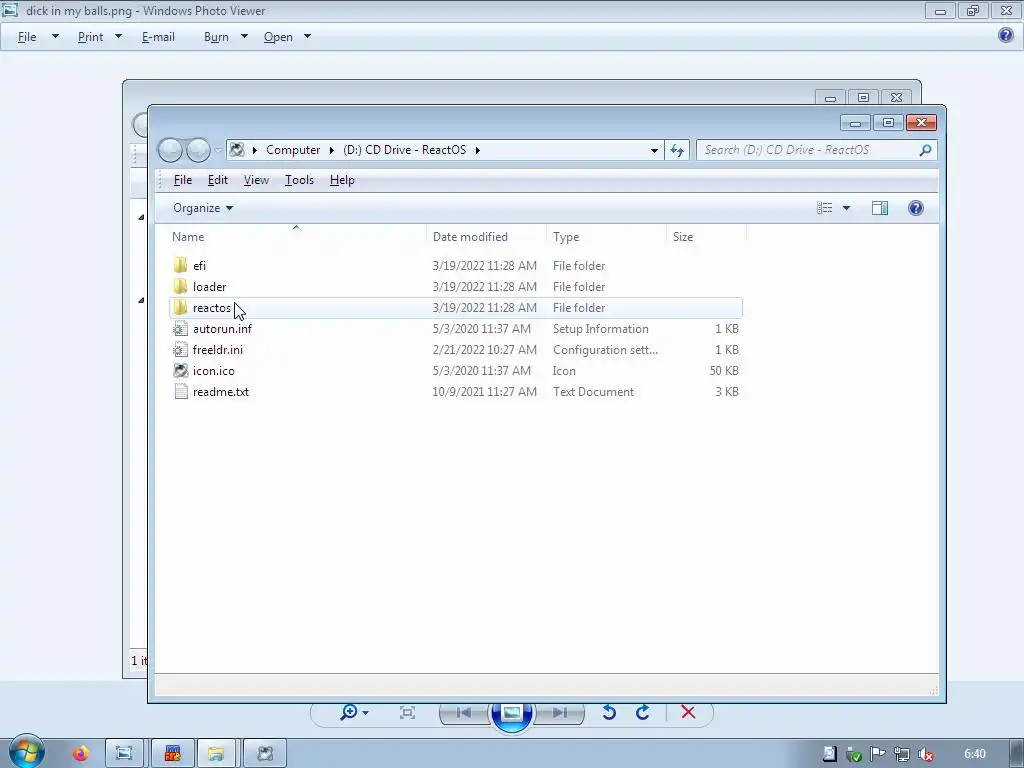Expand the view options dropdown arrow

click(x=846, y=208)
